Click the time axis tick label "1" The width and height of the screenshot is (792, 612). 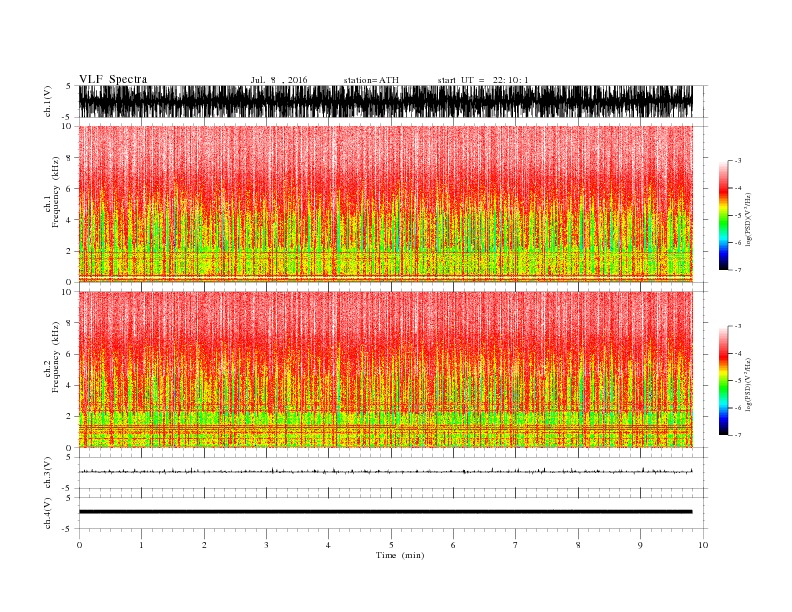(x=141, y=545)
